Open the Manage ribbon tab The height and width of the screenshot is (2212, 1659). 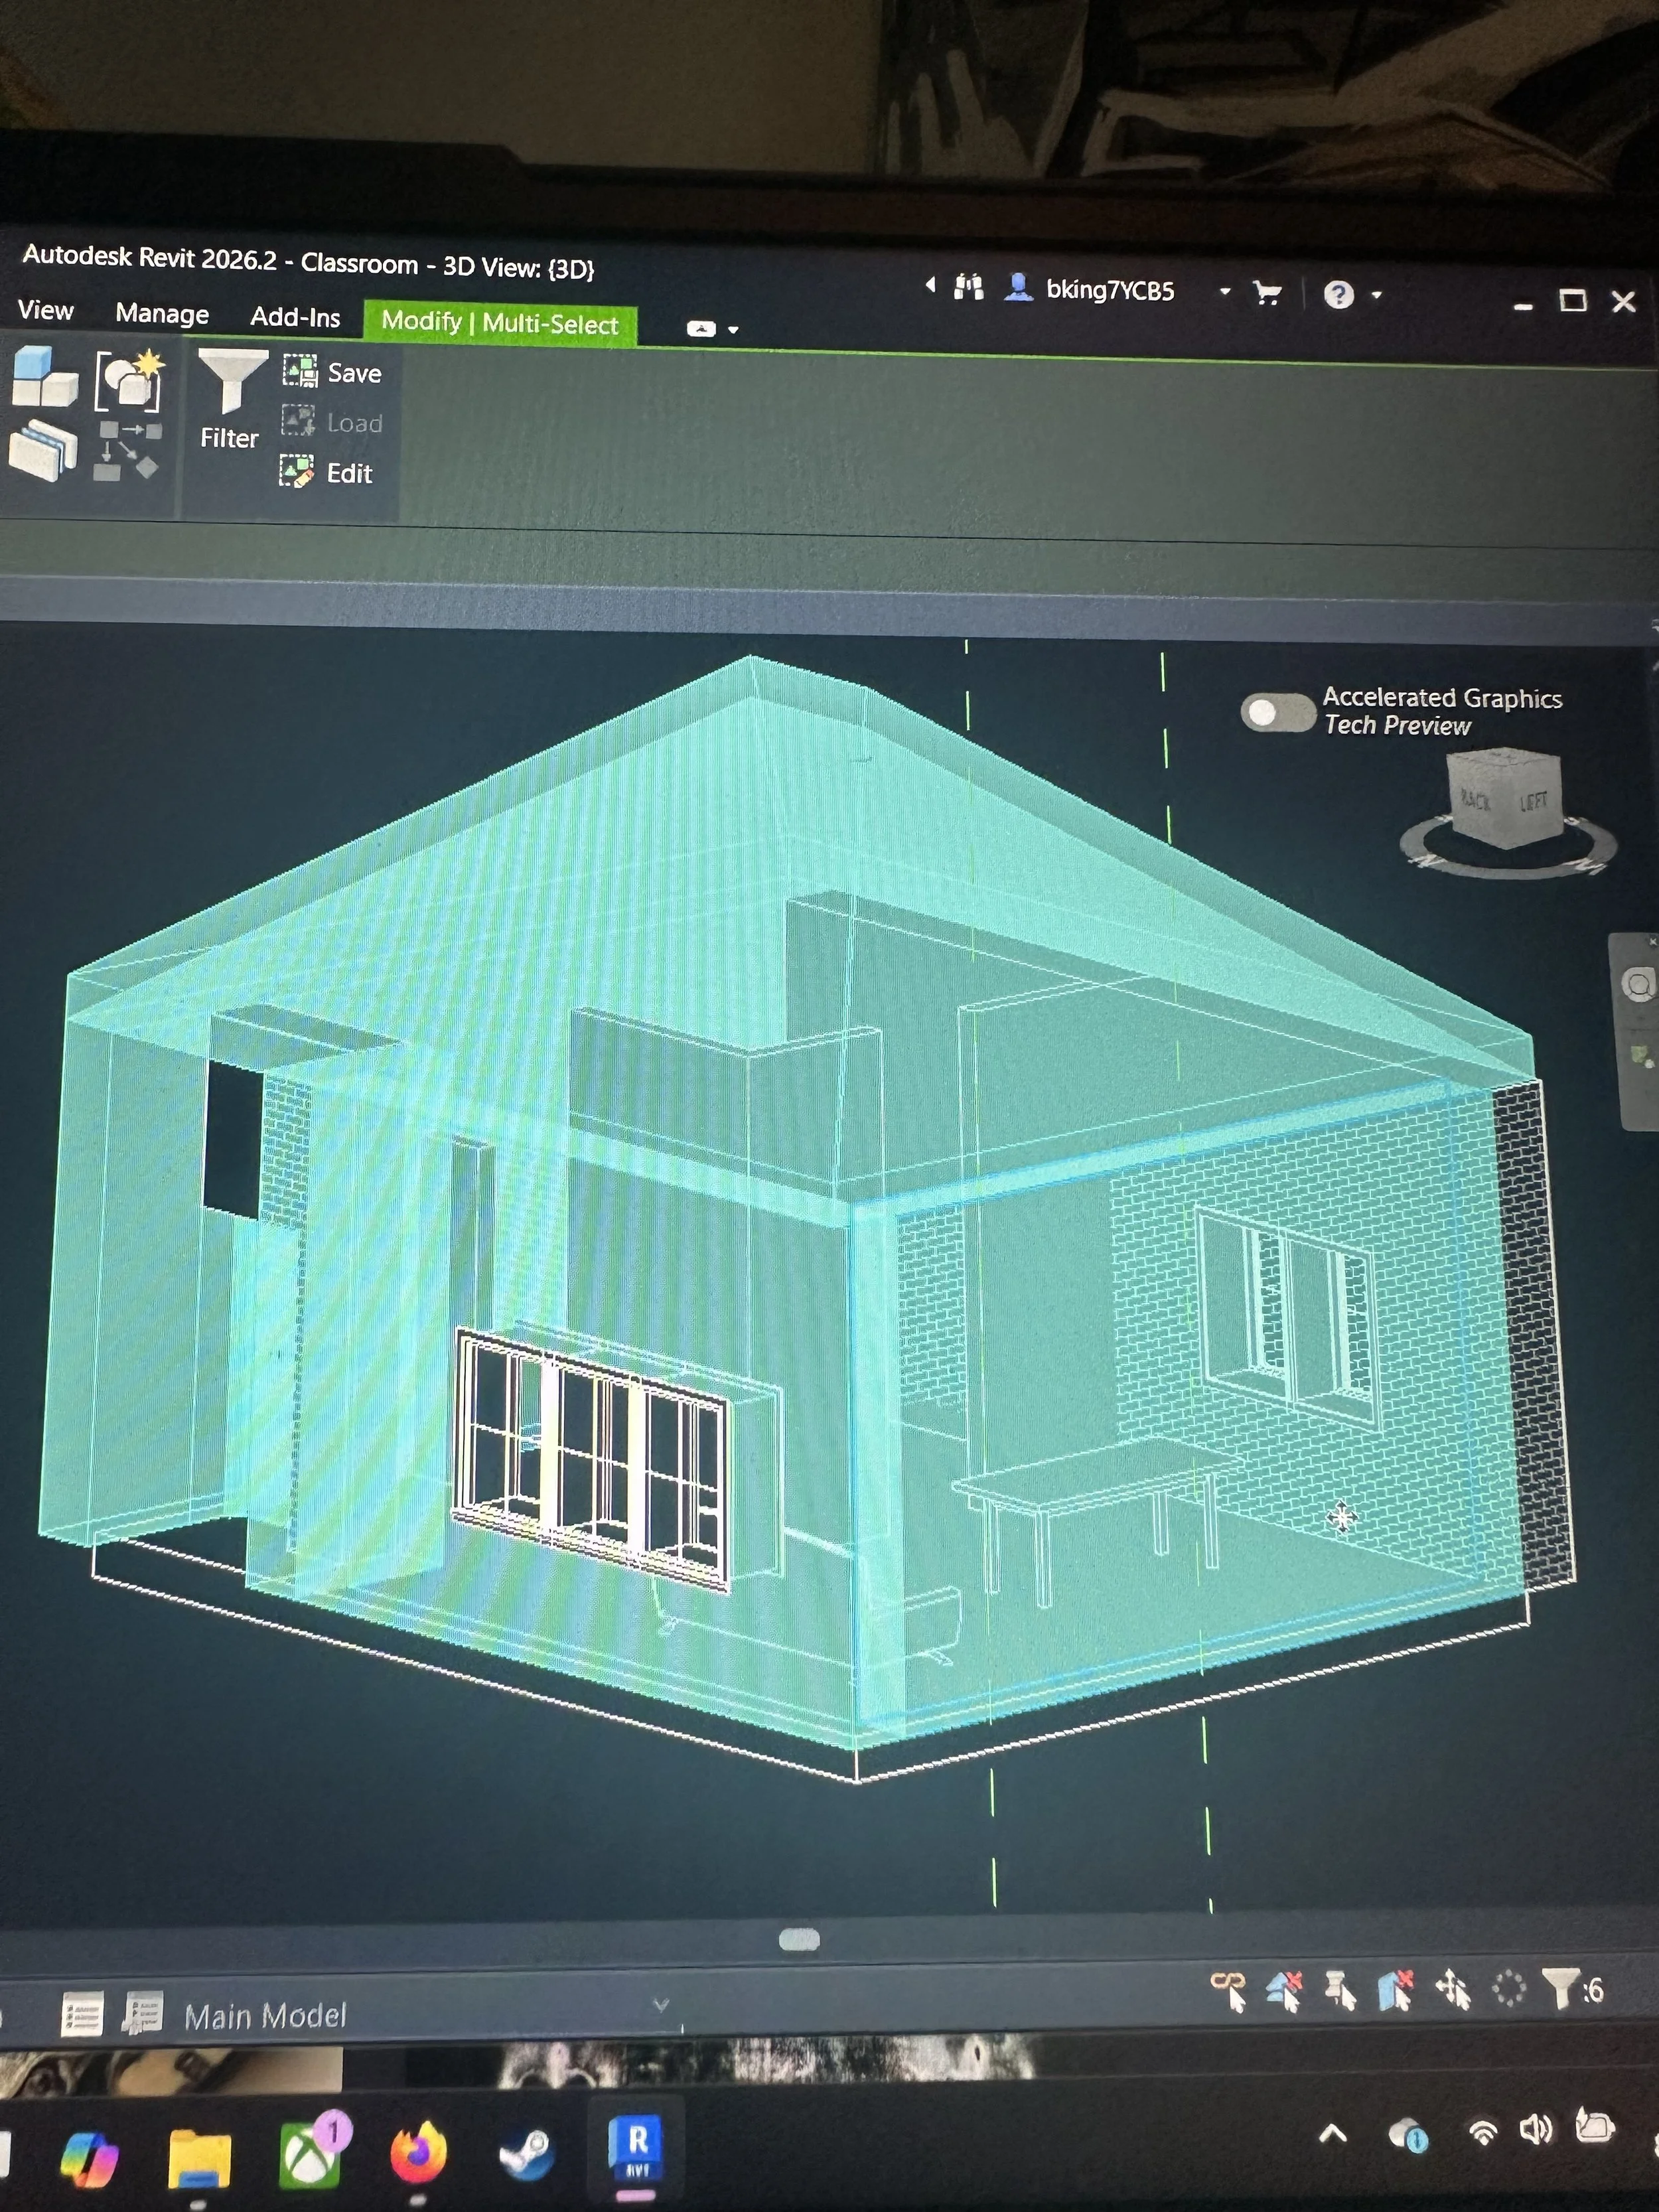tap(162, 314)
